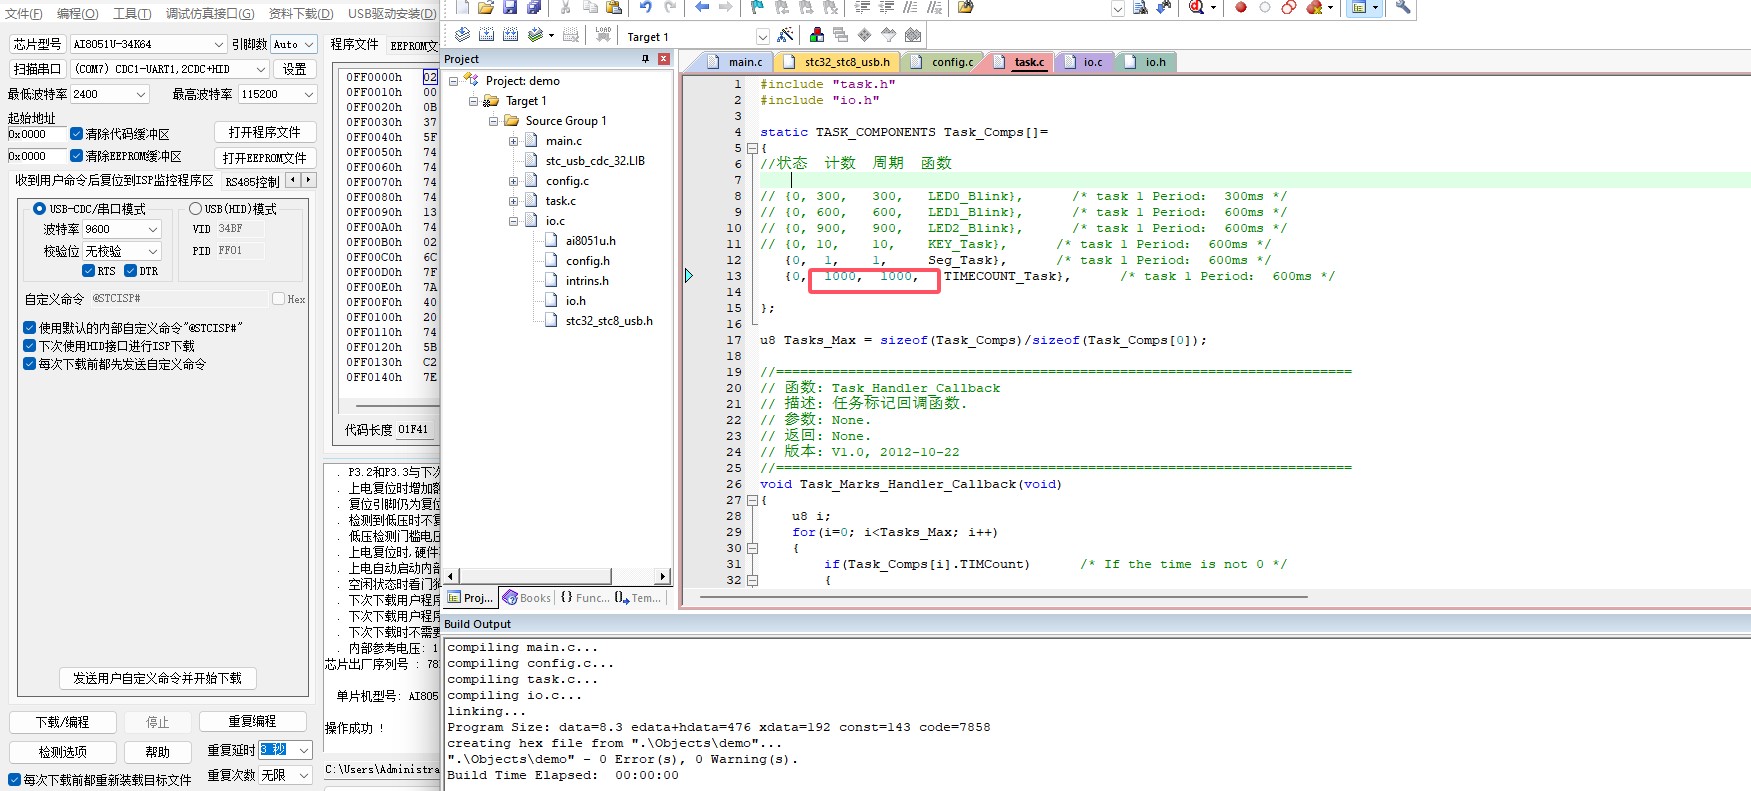Open file icon in Keil toolbar
1751x791 pixels.
[486, 7]
